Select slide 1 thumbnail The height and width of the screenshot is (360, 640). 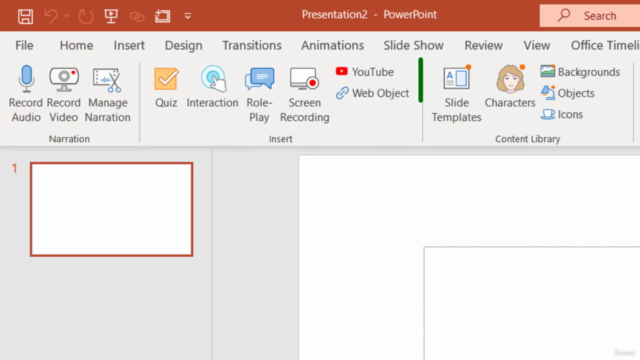tap(111, 209)
